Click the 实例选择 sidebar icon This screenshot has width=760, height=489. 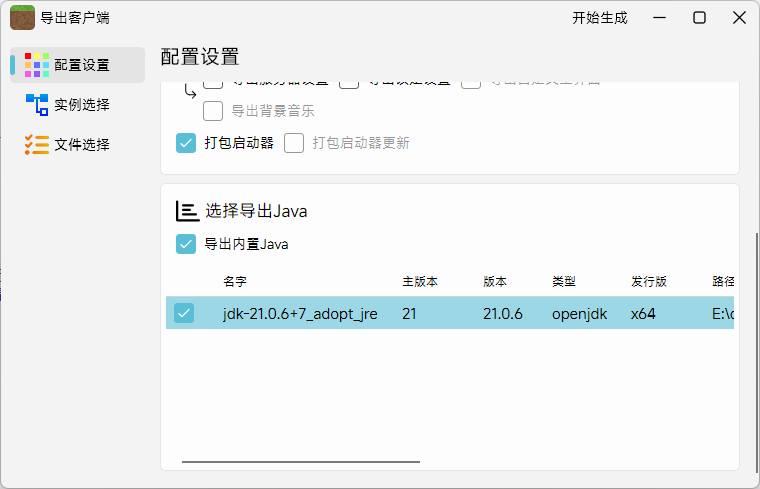[x=37, y=105]
